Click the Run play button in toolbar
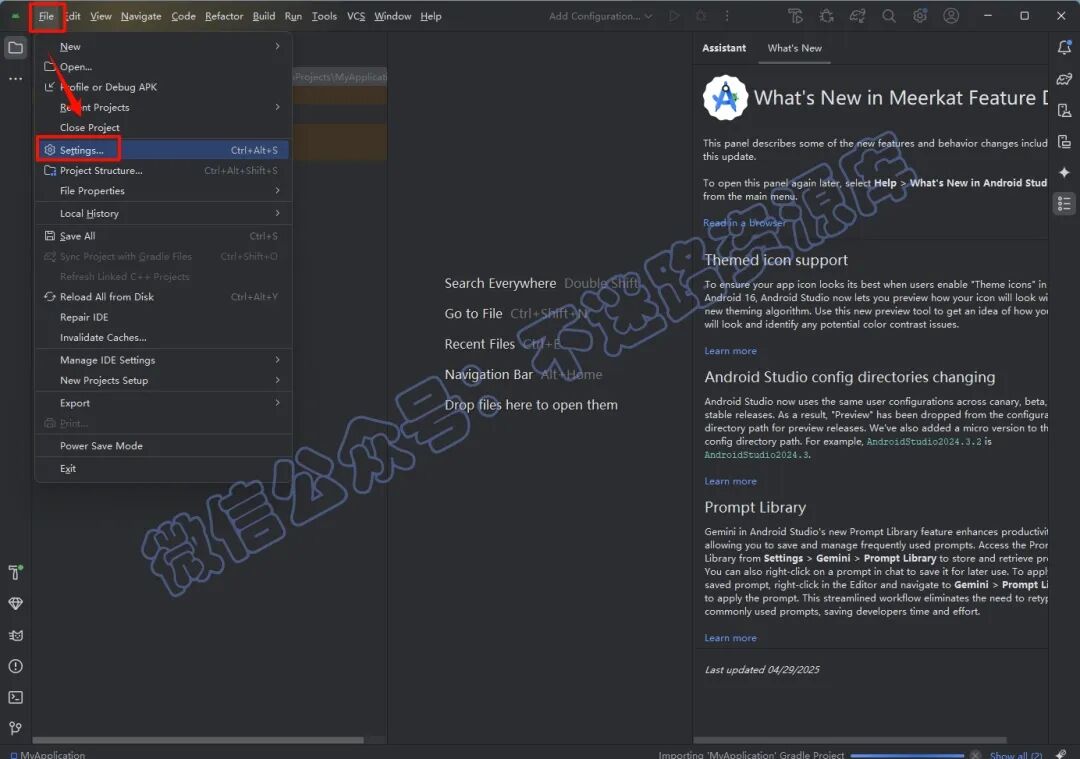Image resolution: width=1080 pixels, height=759 pixels. (674, 16)
